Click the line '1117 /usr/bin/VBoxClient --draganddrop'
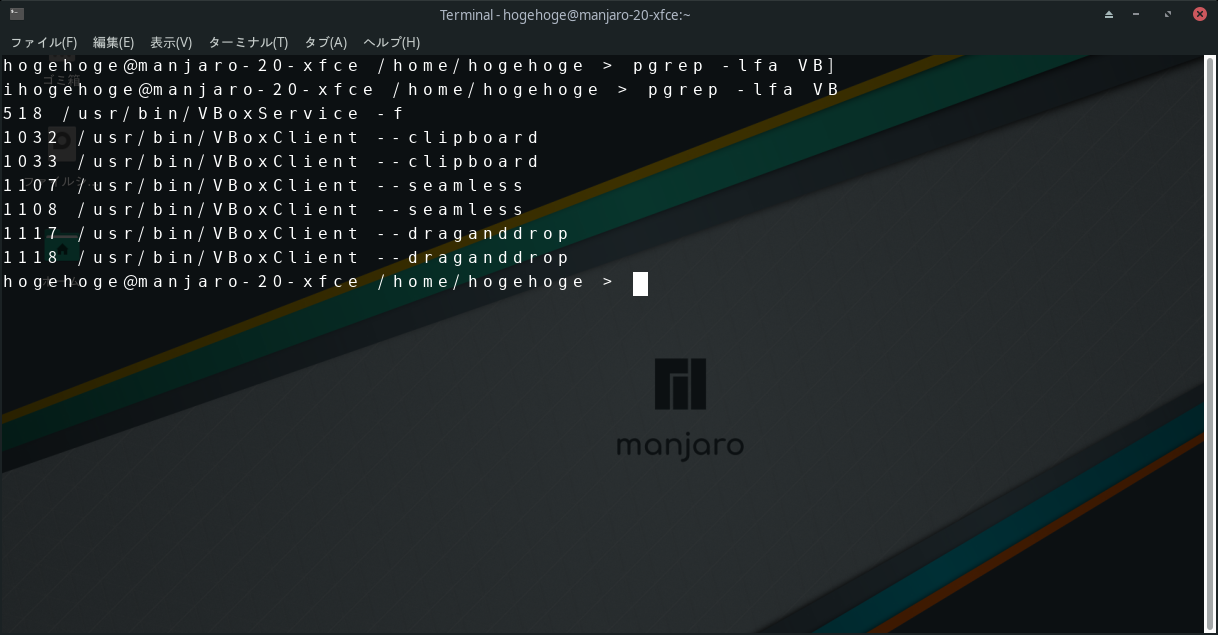This screenshot has height=635, width=1218. (286, 234)
